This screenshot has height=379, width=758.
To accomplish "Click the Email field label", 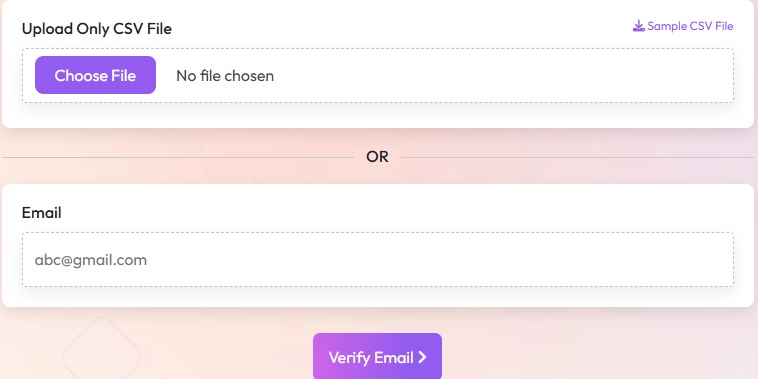I will coord(42,213).
